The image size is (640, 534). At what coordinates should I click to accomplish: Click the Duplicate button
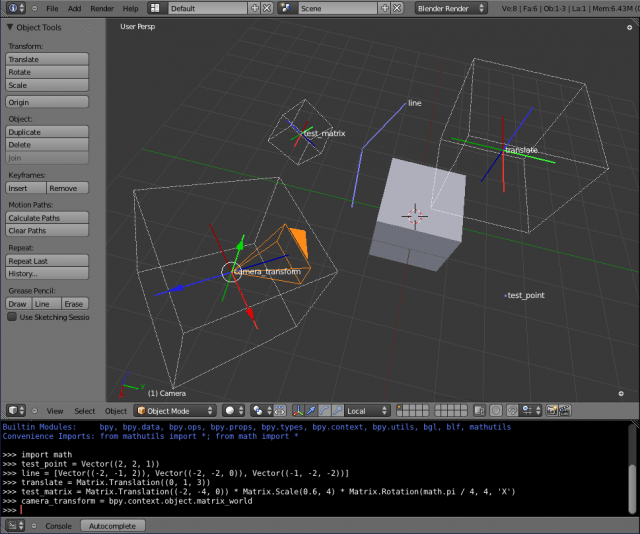click(47, 132)
